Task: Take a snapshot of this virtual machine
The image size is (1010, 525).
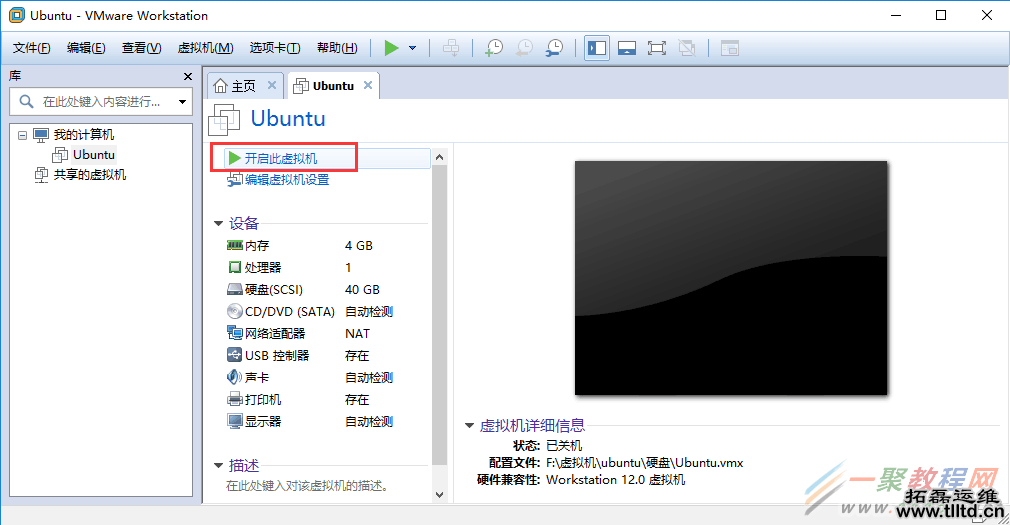Action: [x=494, y=48]
